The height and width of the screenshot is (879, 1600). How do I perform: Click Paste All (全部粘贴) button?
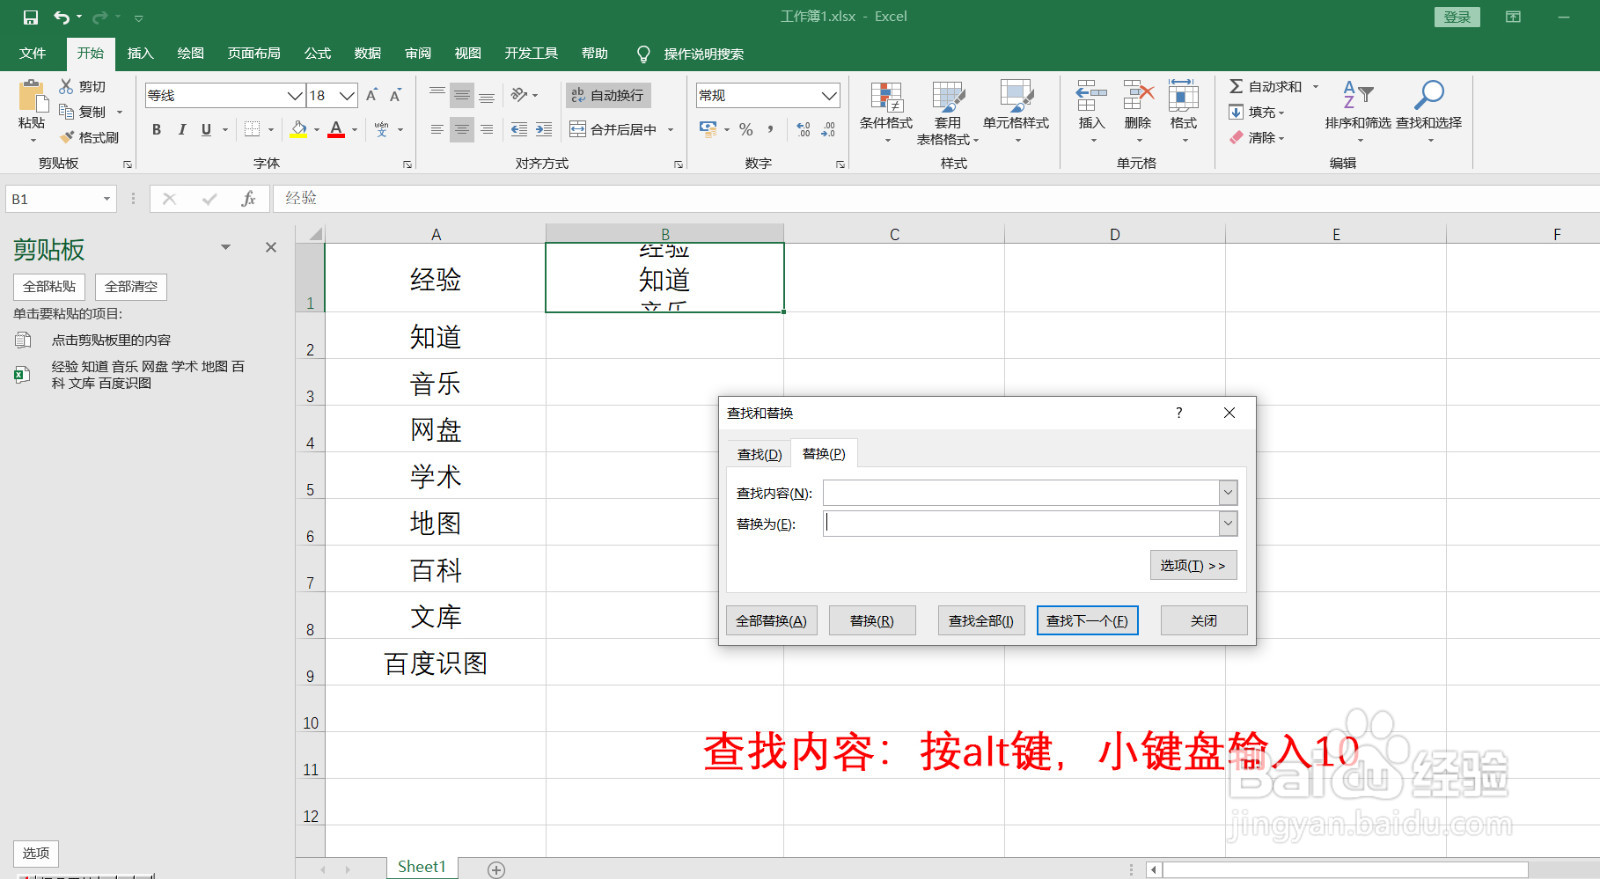tap(49, 287)
